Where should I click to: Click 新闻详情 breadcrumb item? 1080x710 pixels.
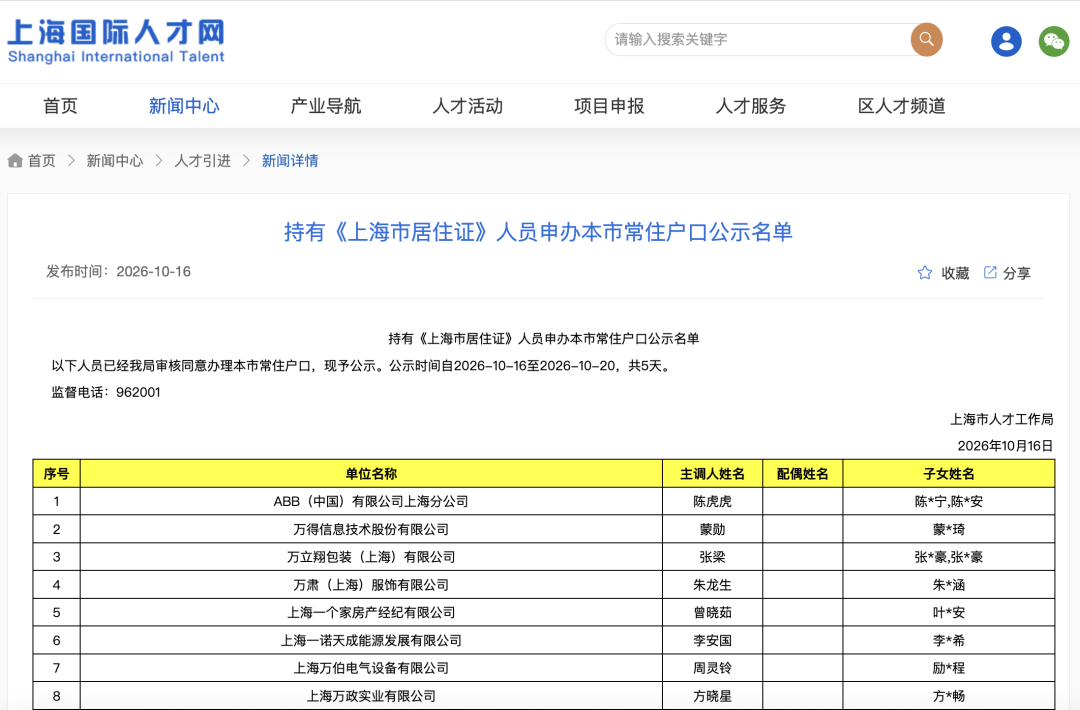point(290,160)
